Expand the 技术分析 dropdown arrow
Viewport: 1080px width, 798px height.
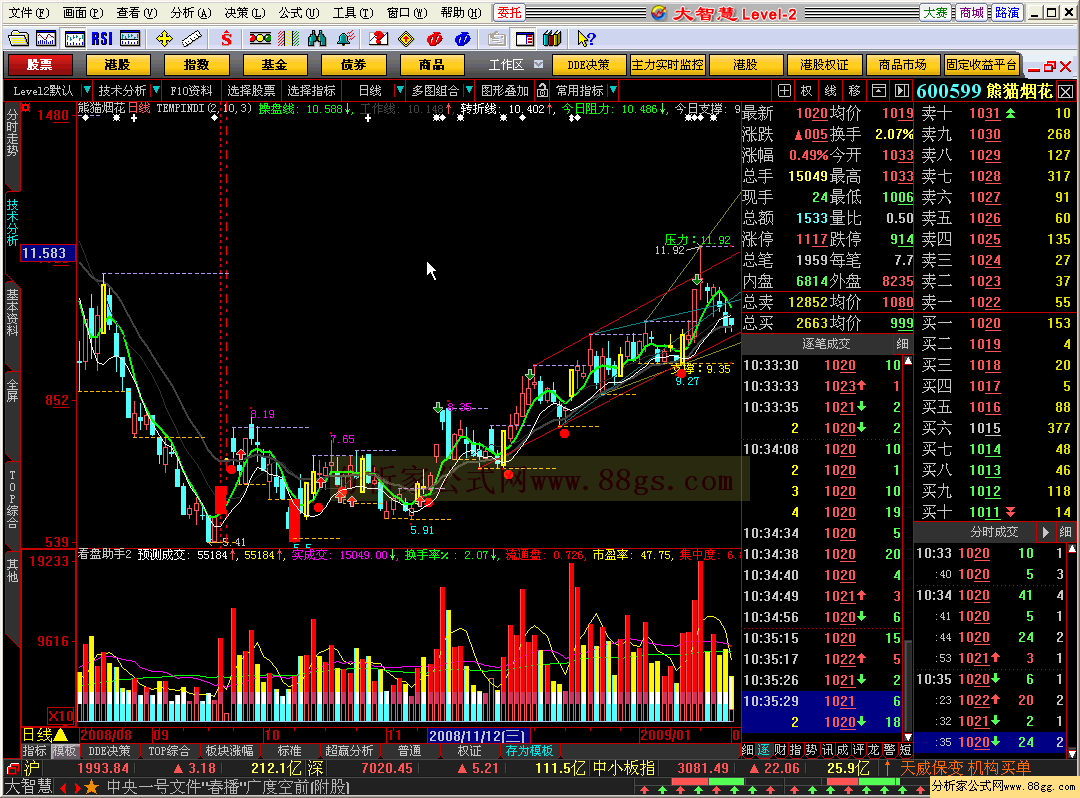[x=156, y=90]
